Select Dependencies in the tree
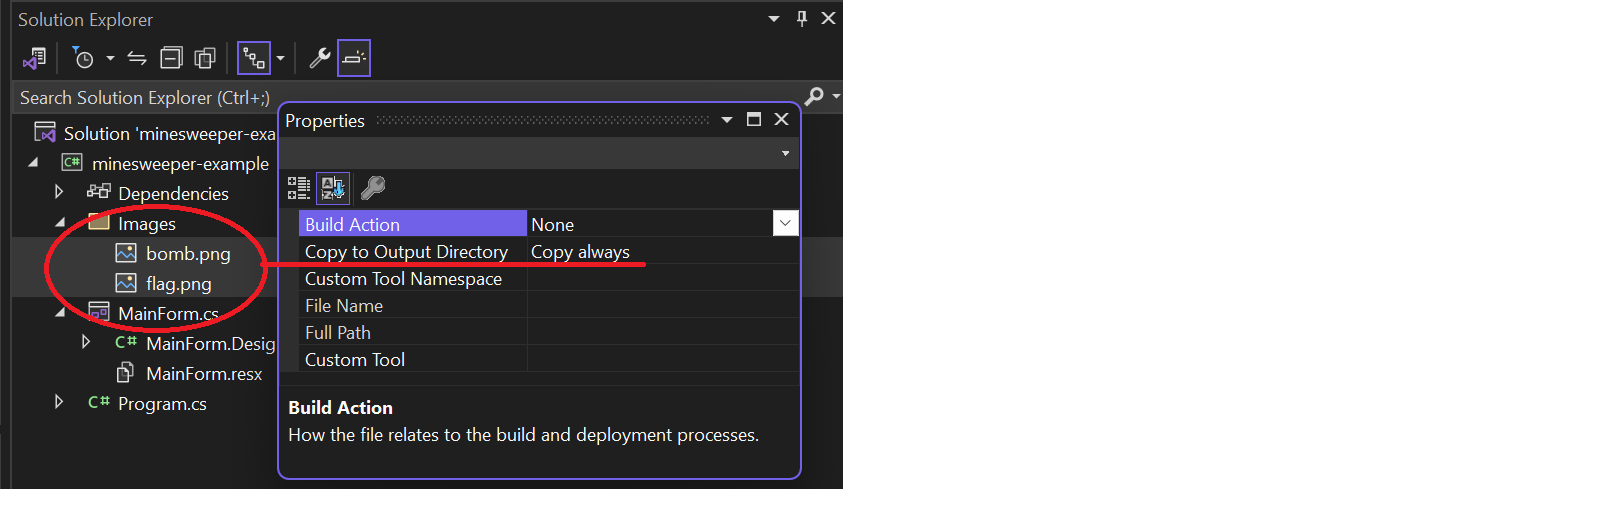This screenshot has width=1610, height=511. pos(173,193)
